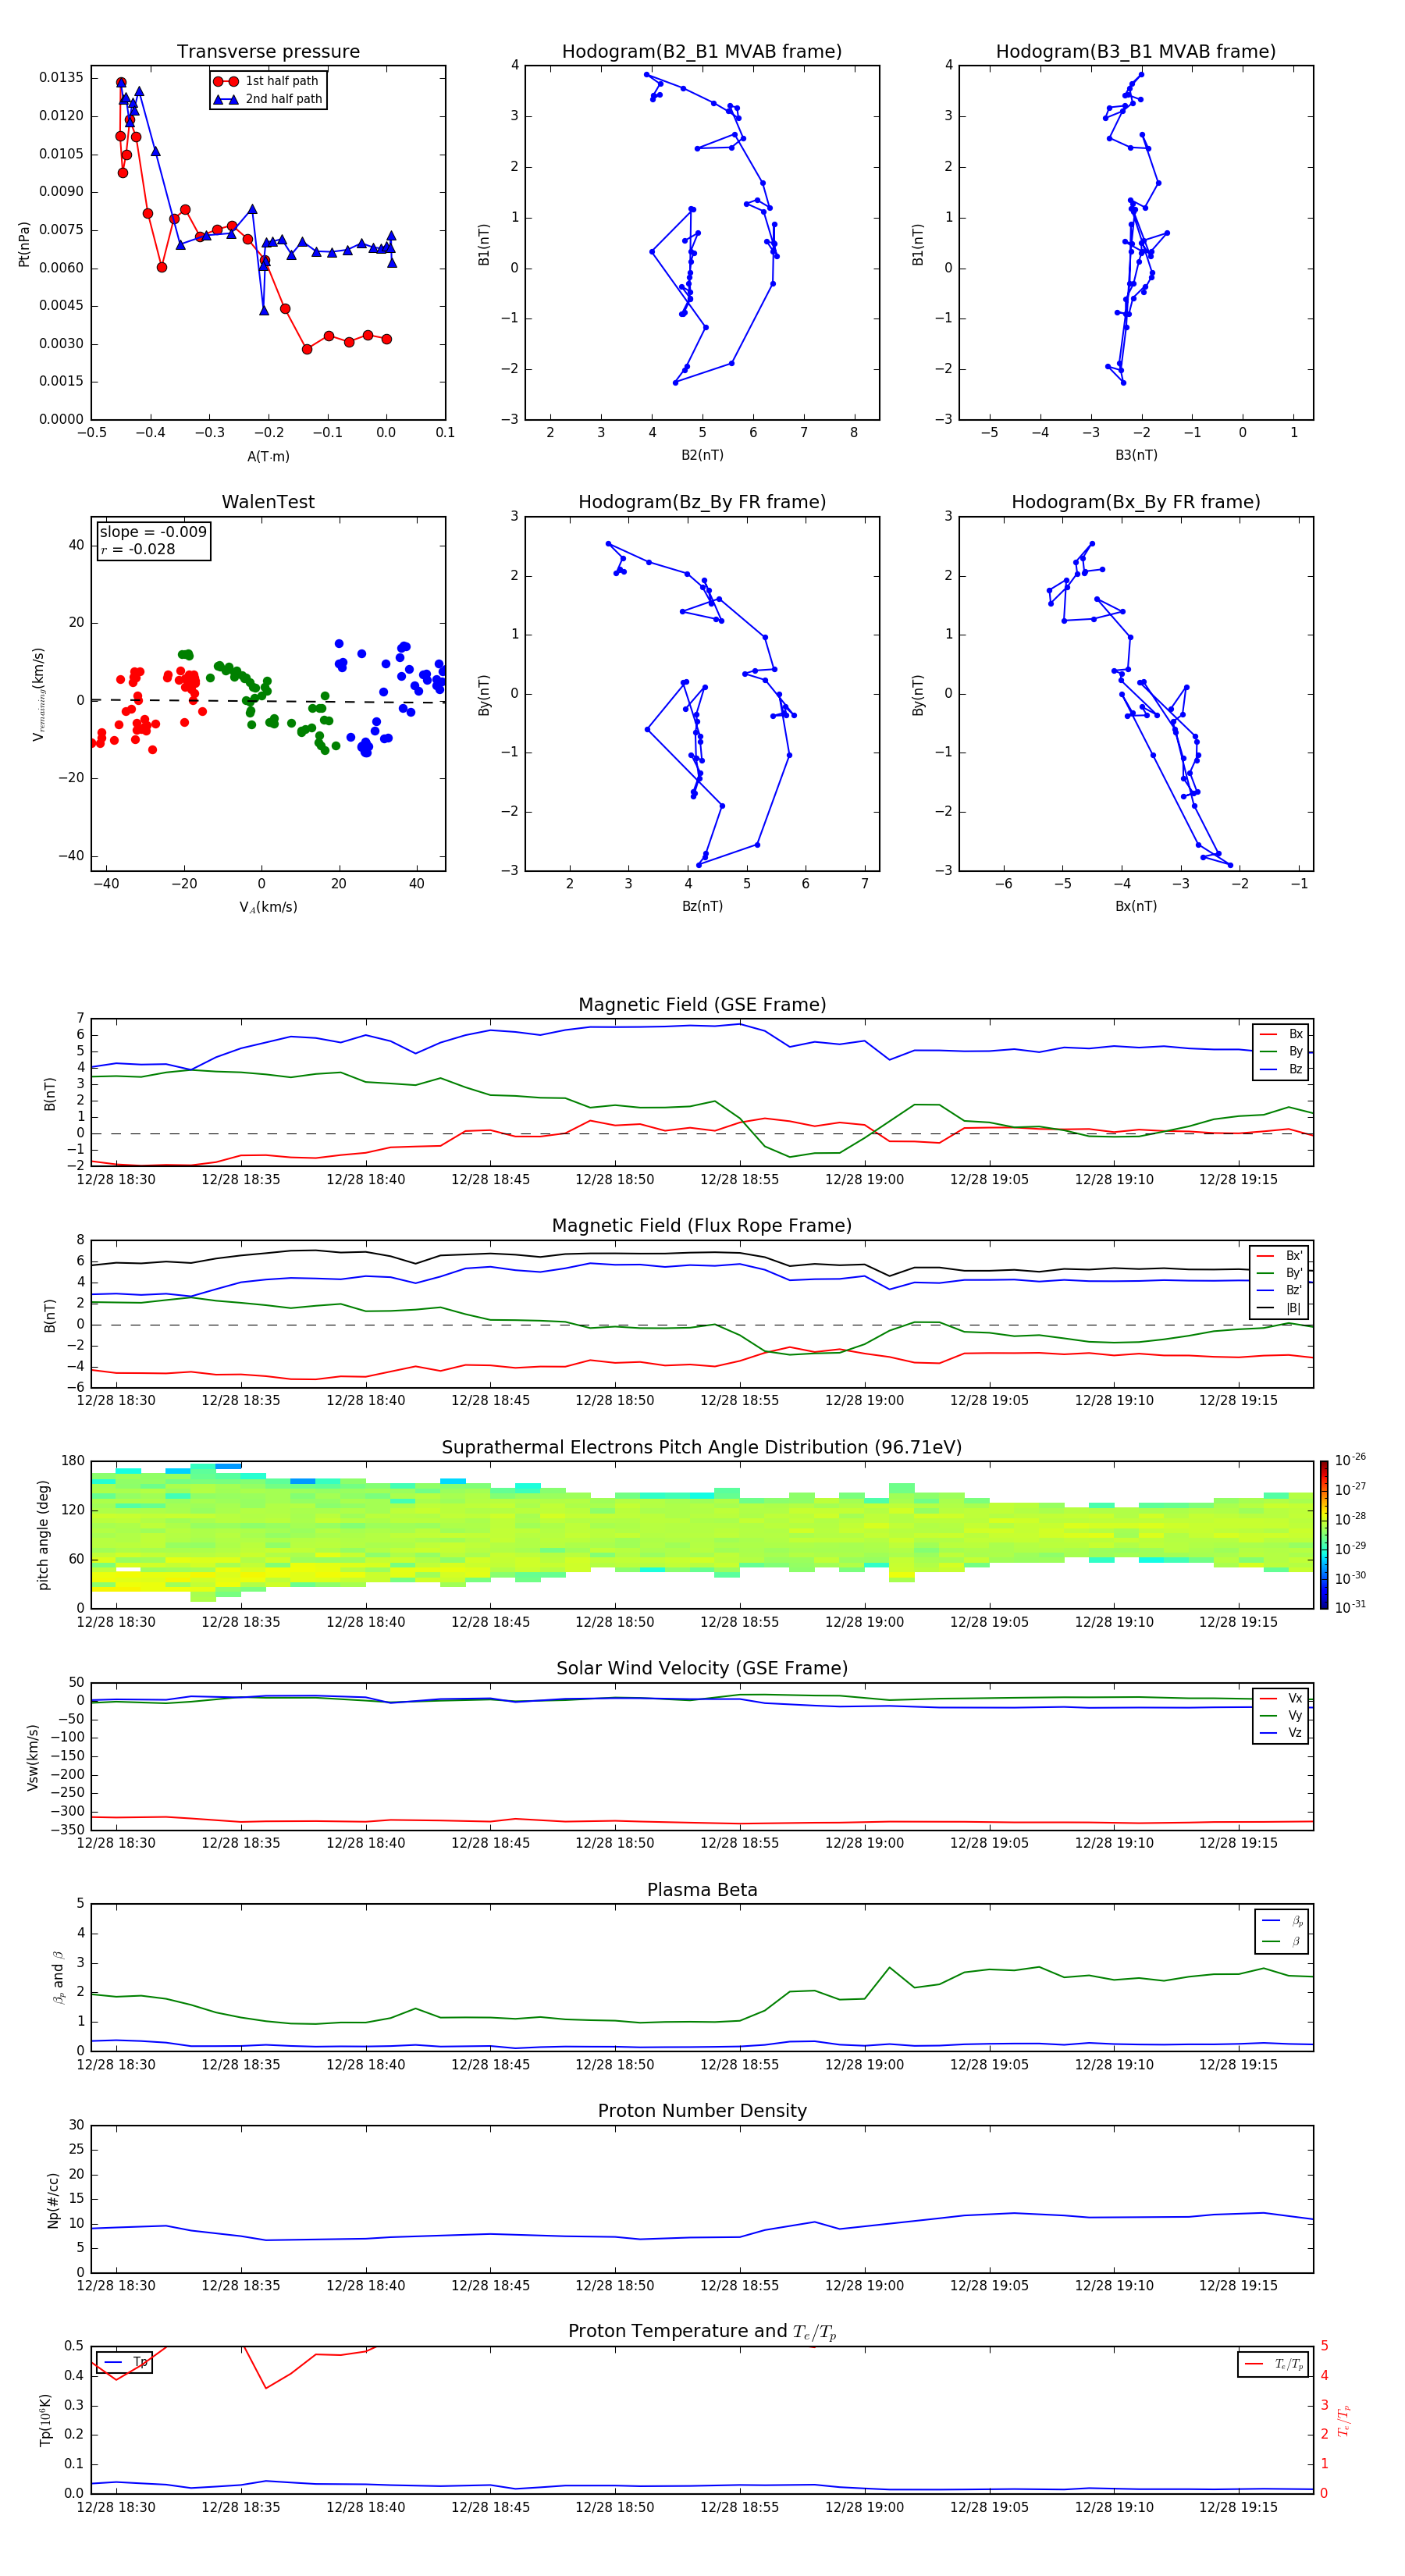Click the 'Plasma Beta' plot title
The image size is (1405, 2576).
702,1891
